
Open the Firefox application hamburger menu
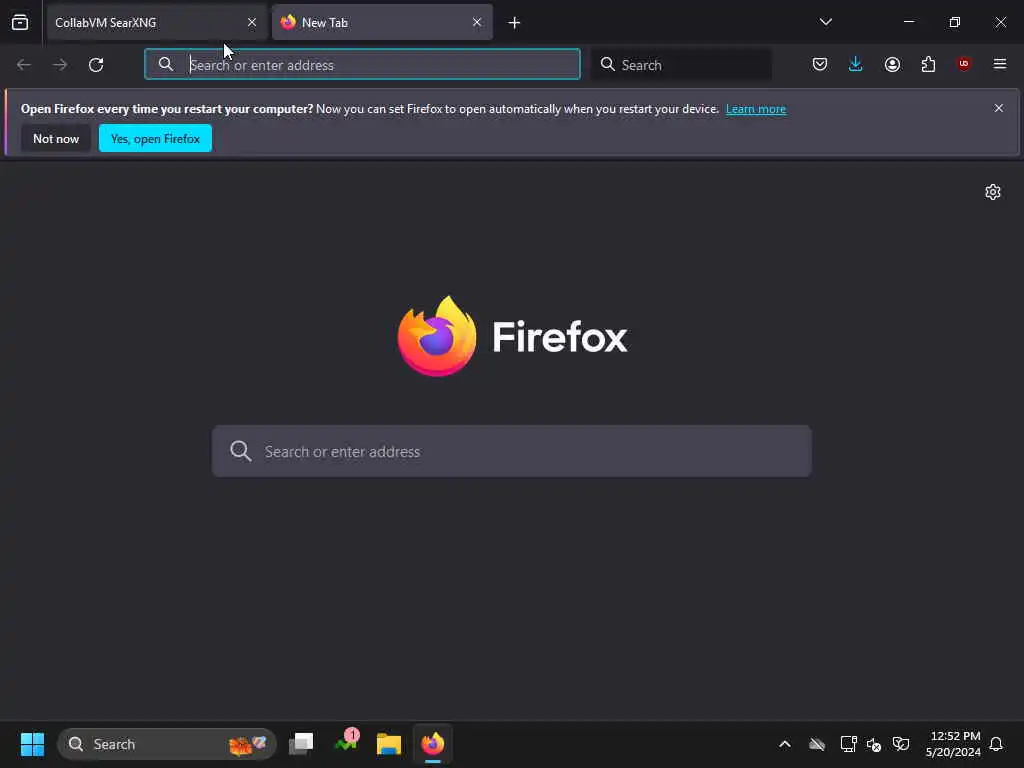coord(1000,64)
